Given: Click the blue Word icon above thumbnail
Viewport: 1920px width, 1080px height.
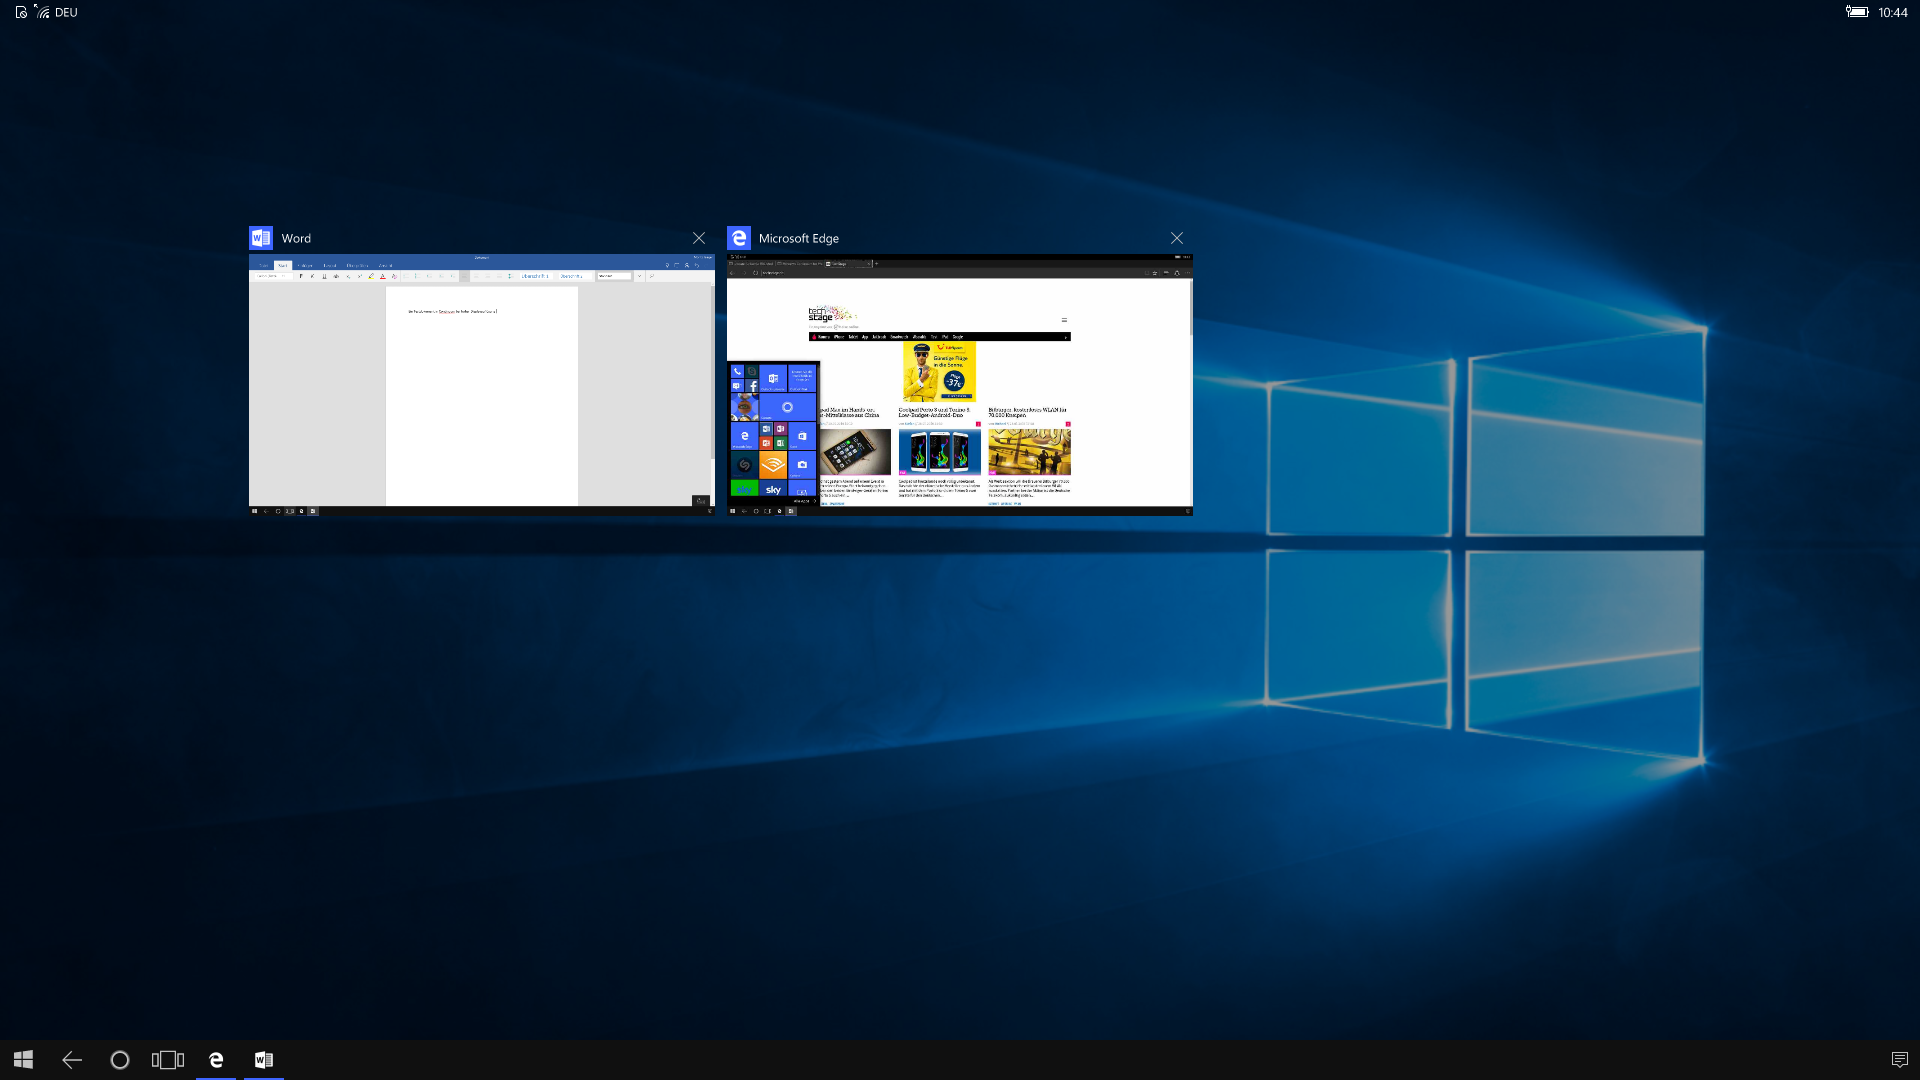Looking at the screenshot, I should (261, 238).
